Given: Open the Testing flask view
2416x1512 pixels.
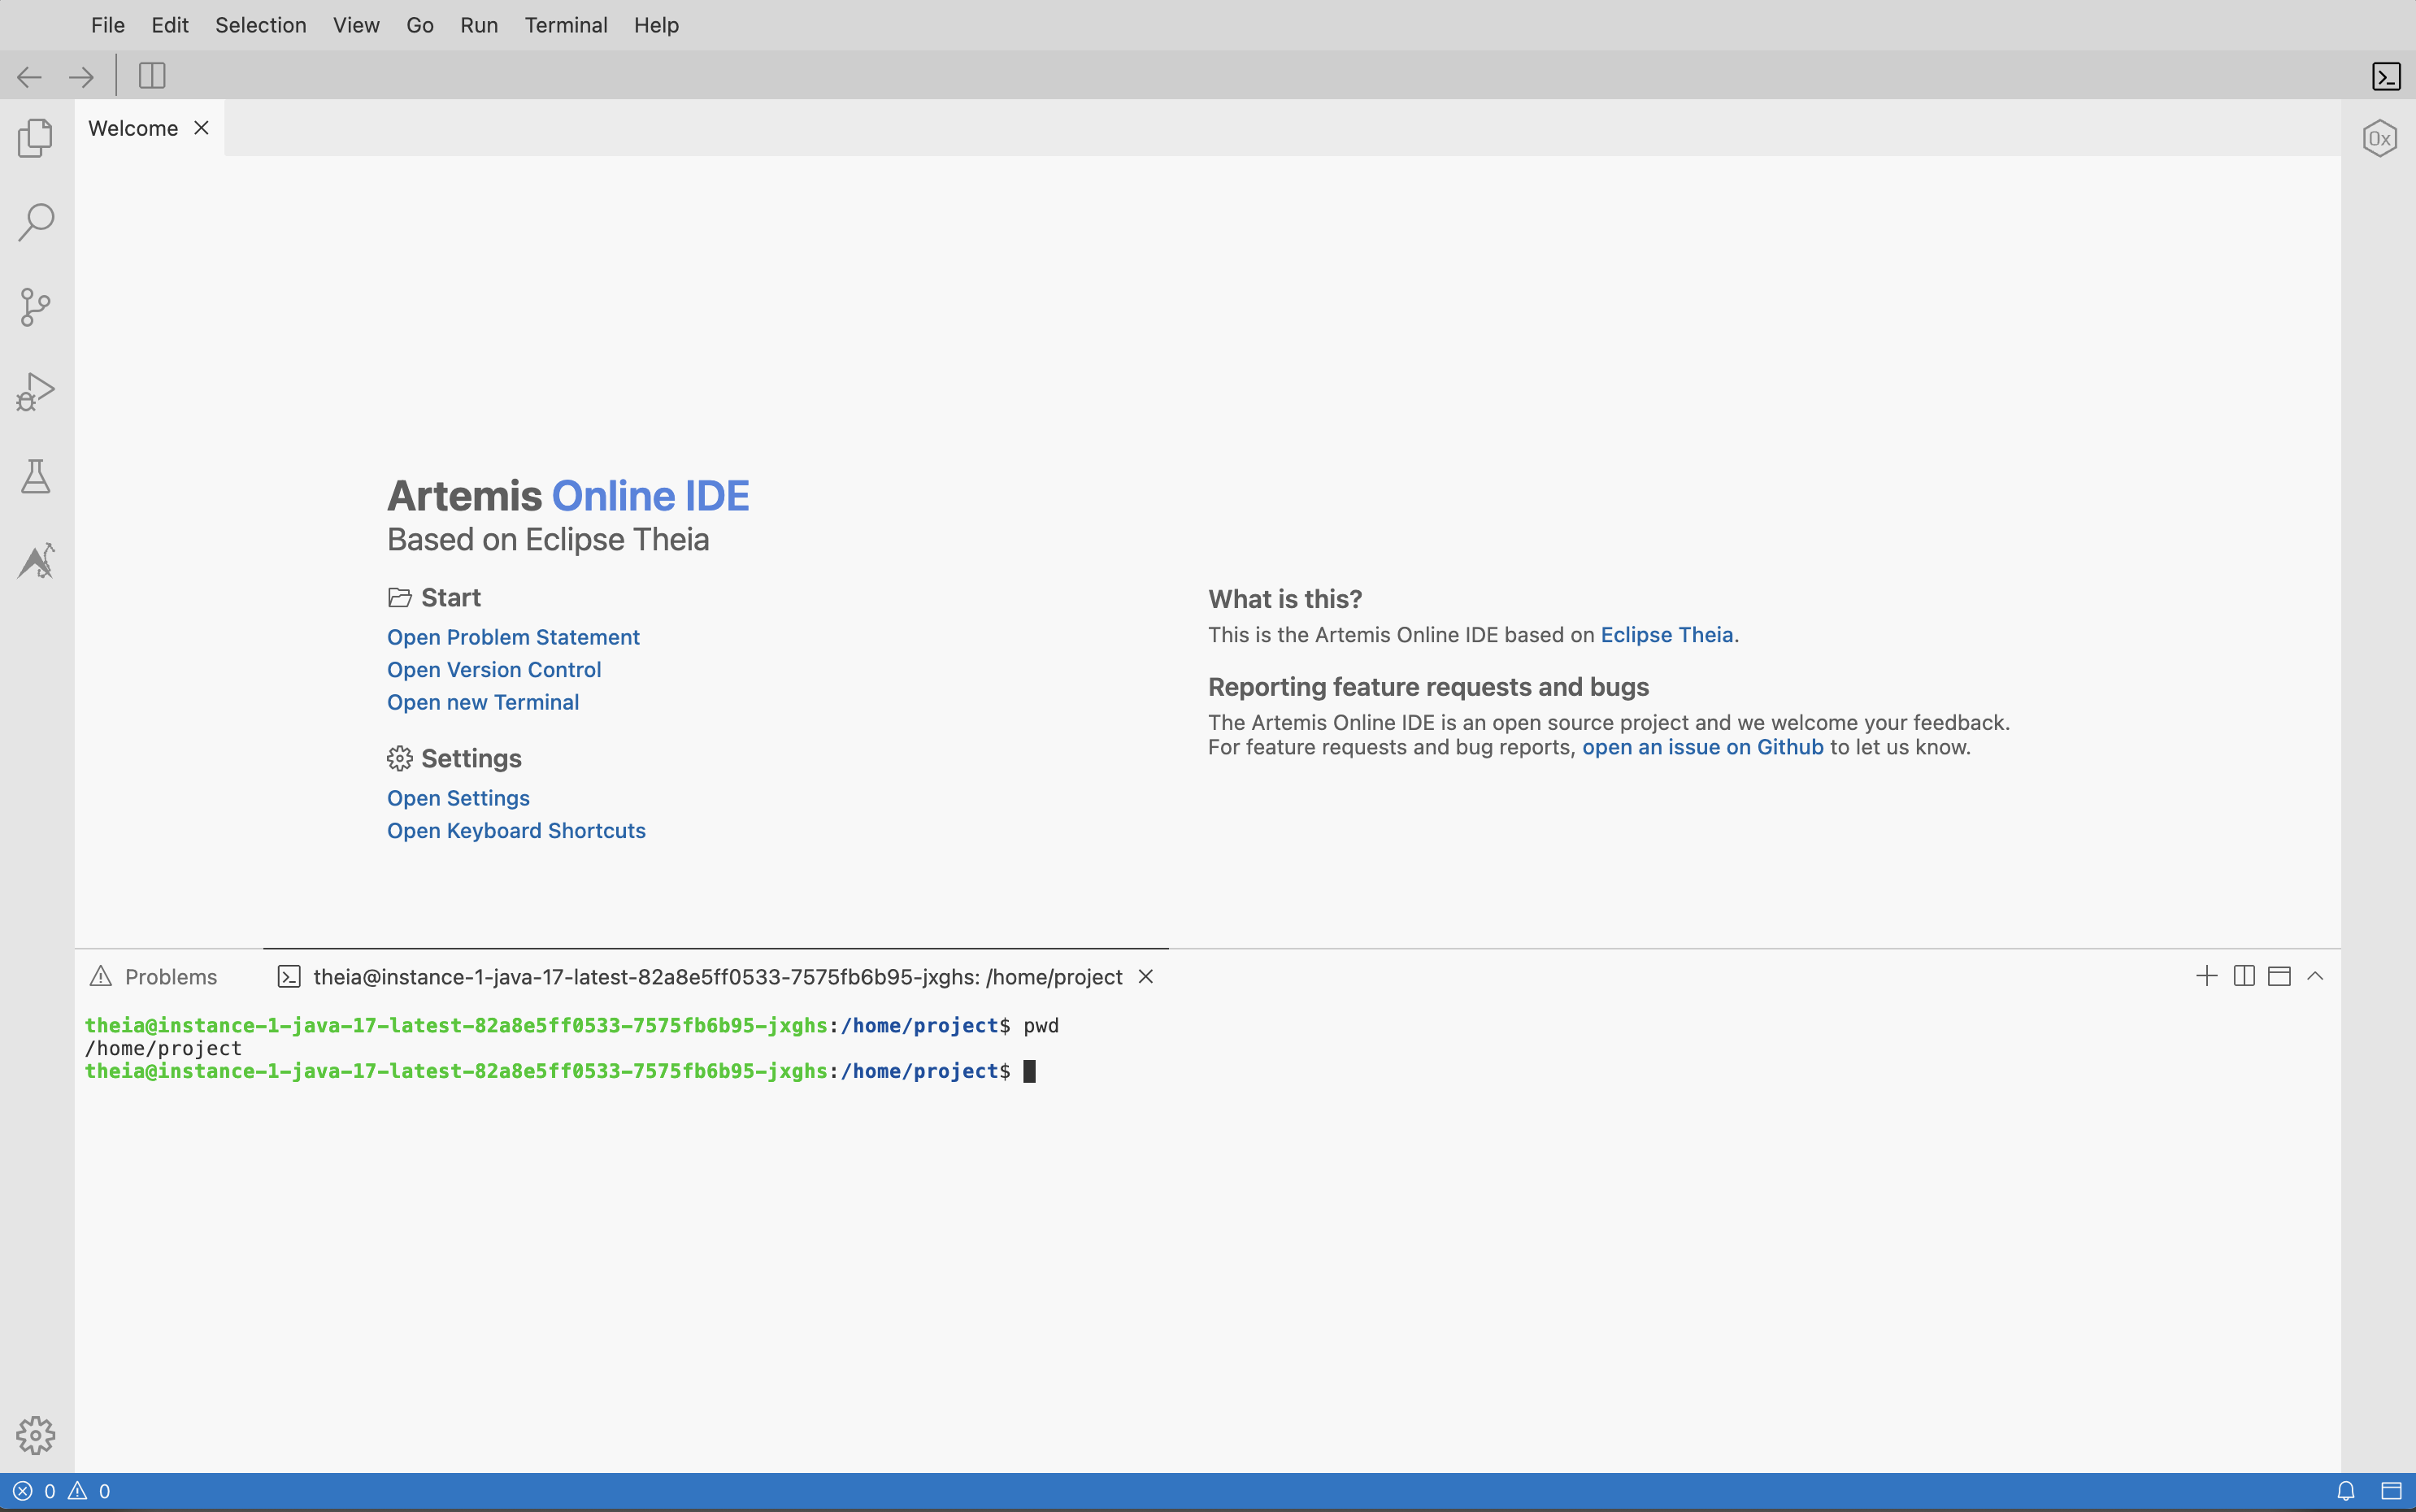Looking at the screenshot, I should click(x=36, y=476).
